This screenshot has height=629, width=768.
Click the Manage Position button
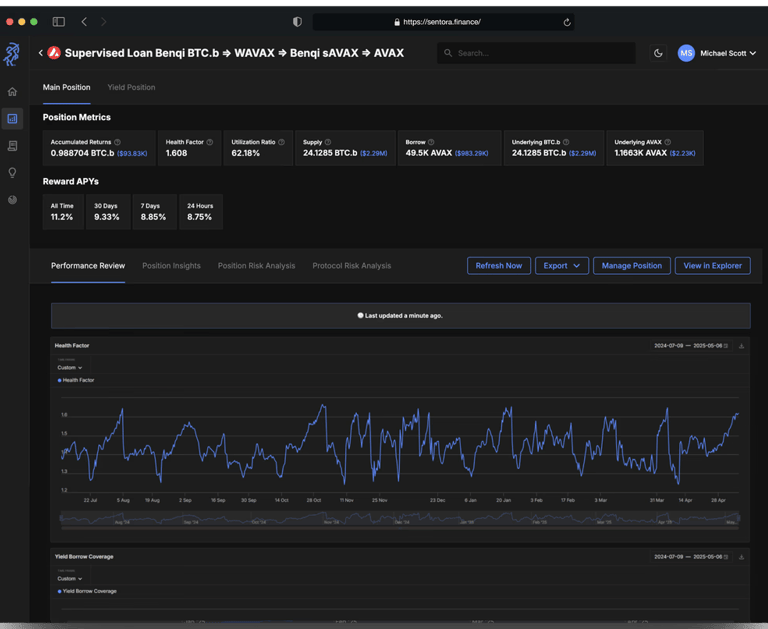pos(631,266)
